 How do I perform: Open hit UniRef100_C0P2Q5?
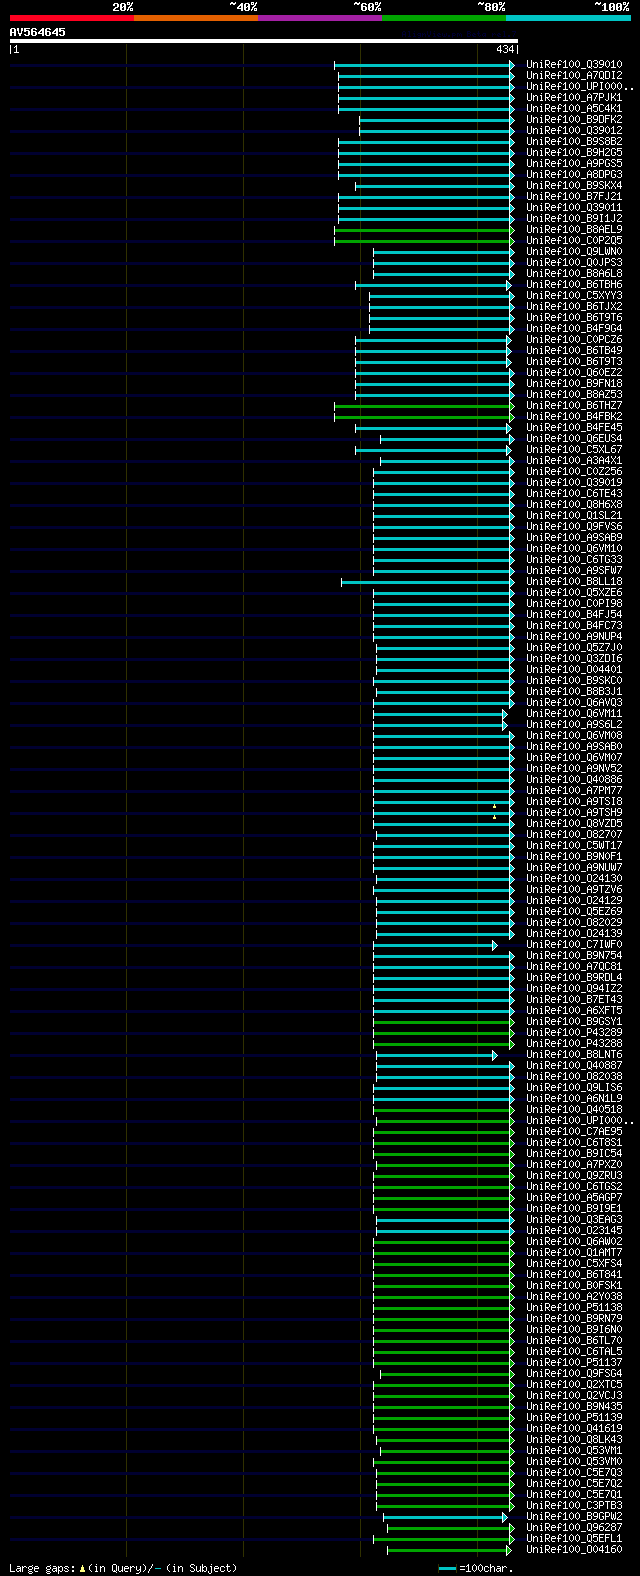(574, 241)
